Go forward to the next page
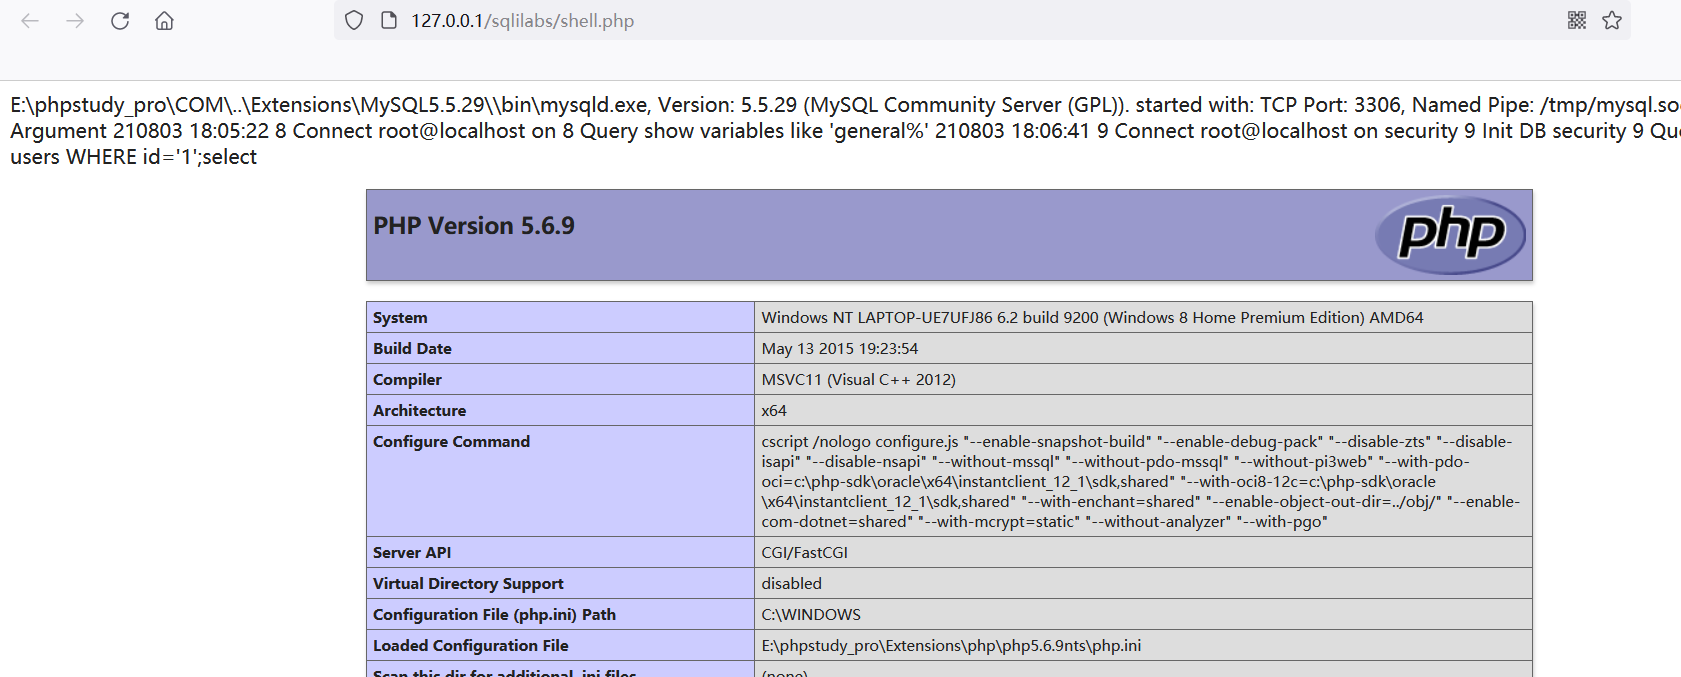 pos(75,21)
